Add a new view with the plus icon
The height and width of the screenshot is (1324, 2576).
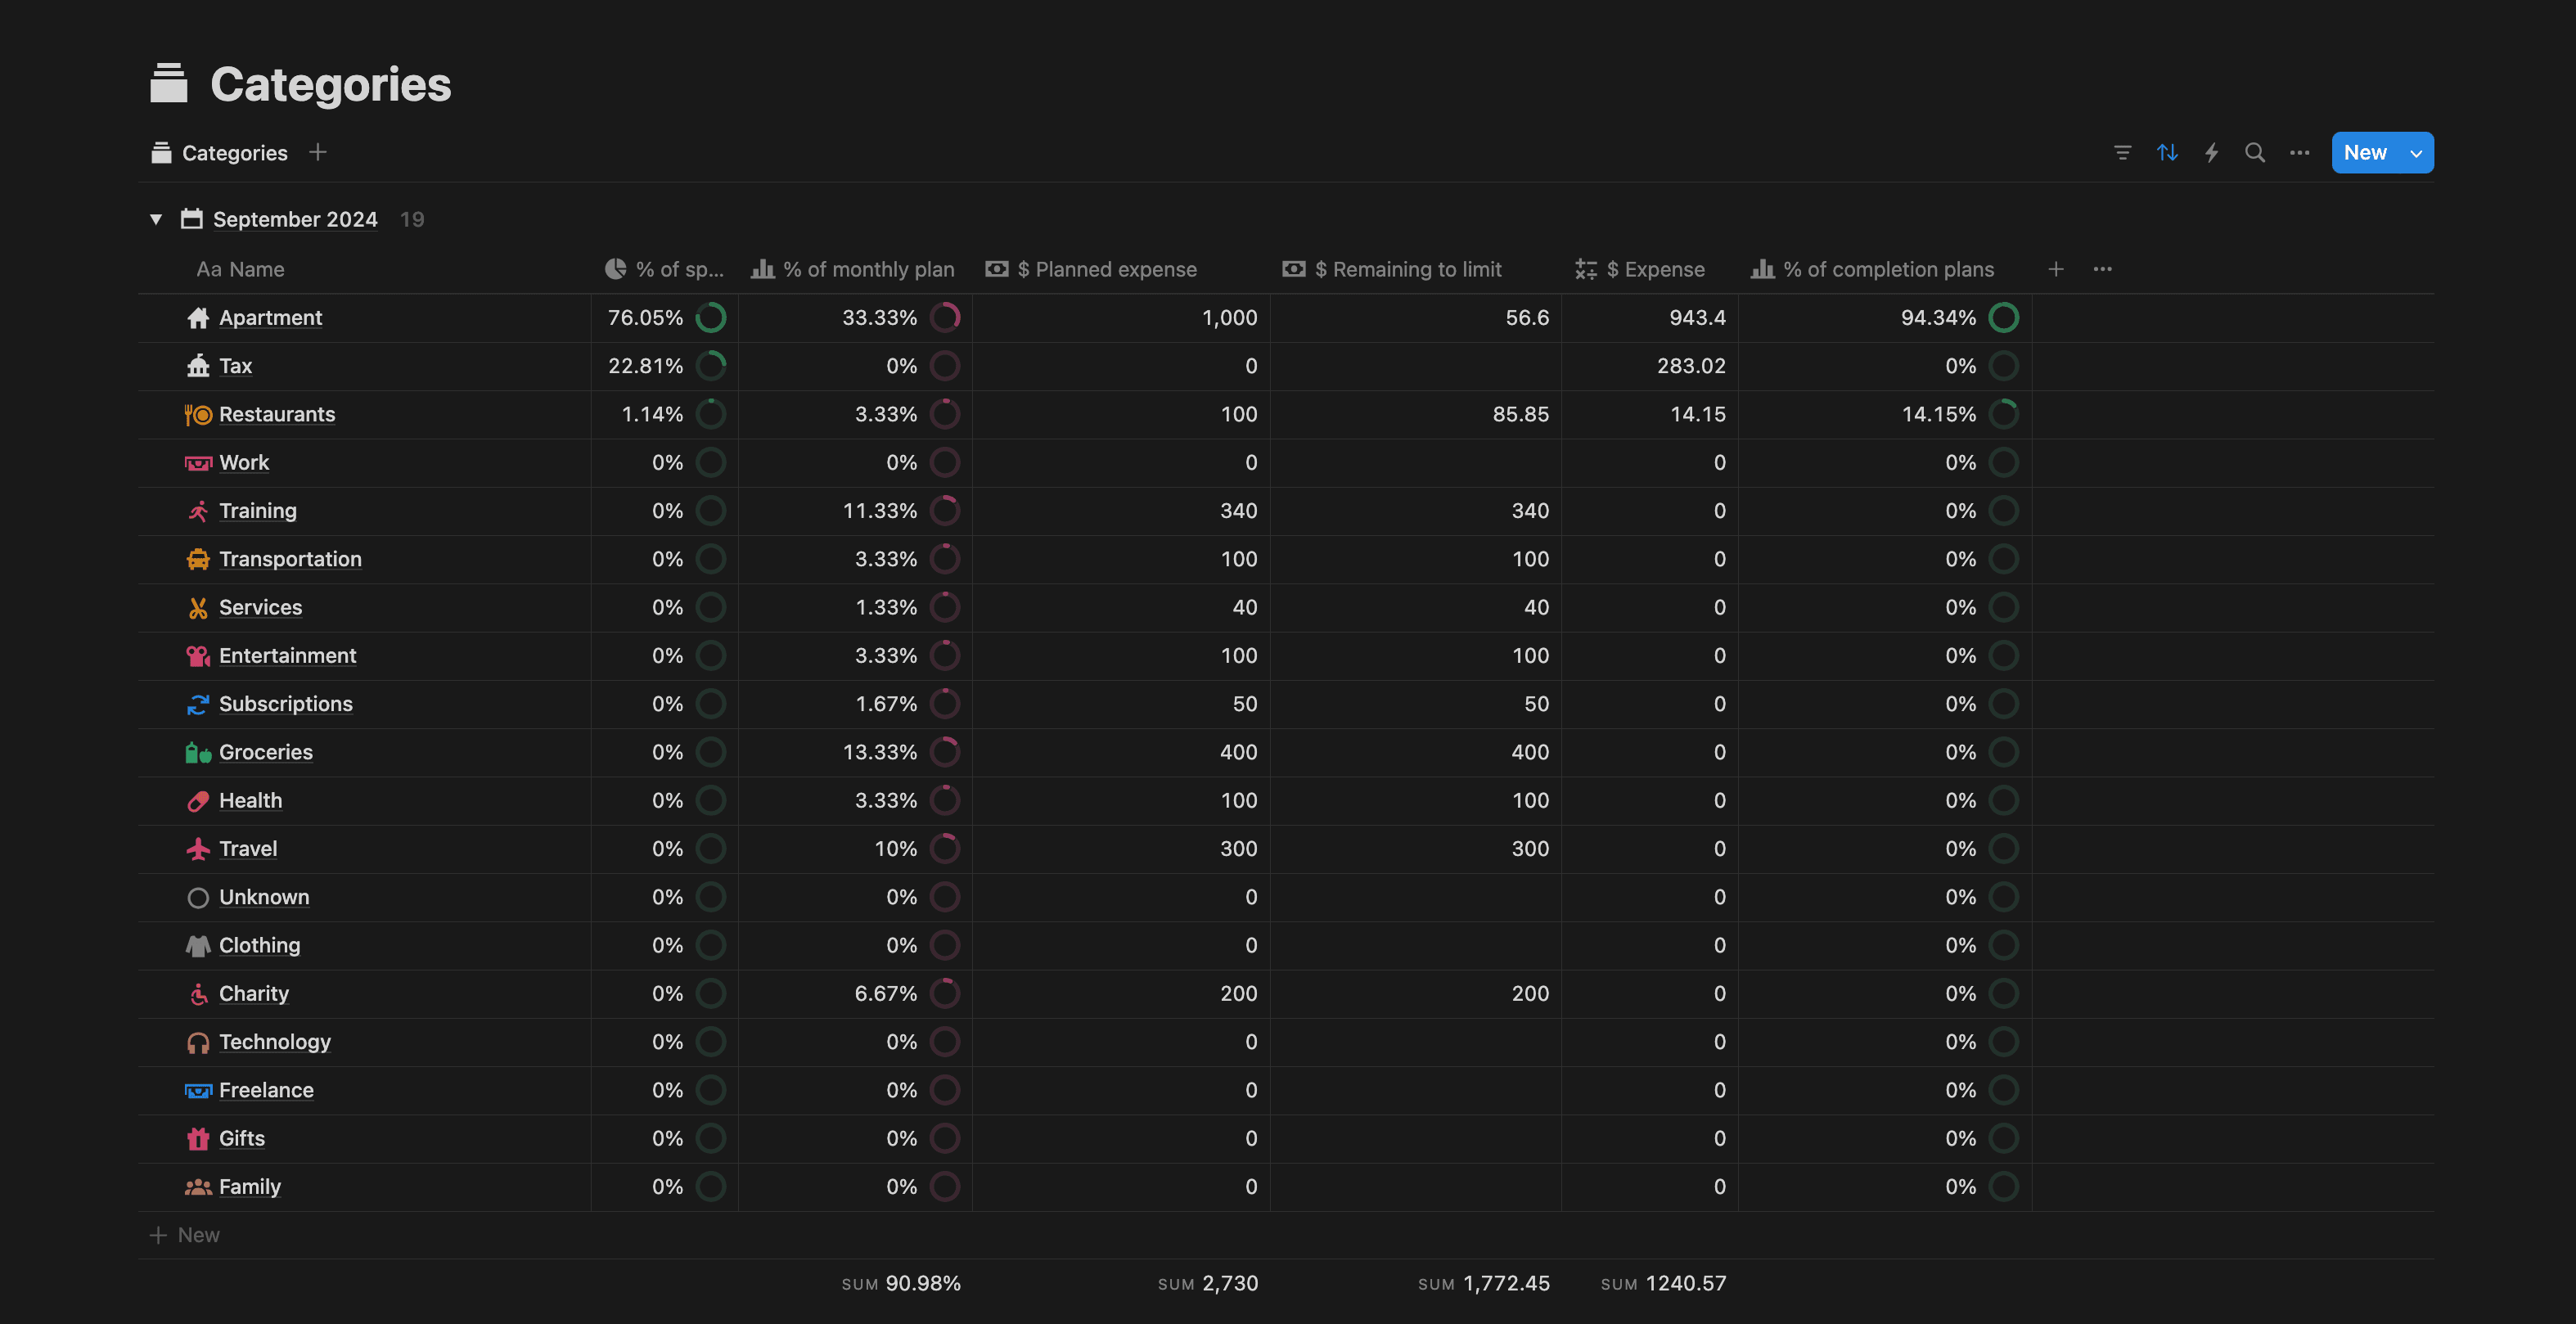point(317,152)
